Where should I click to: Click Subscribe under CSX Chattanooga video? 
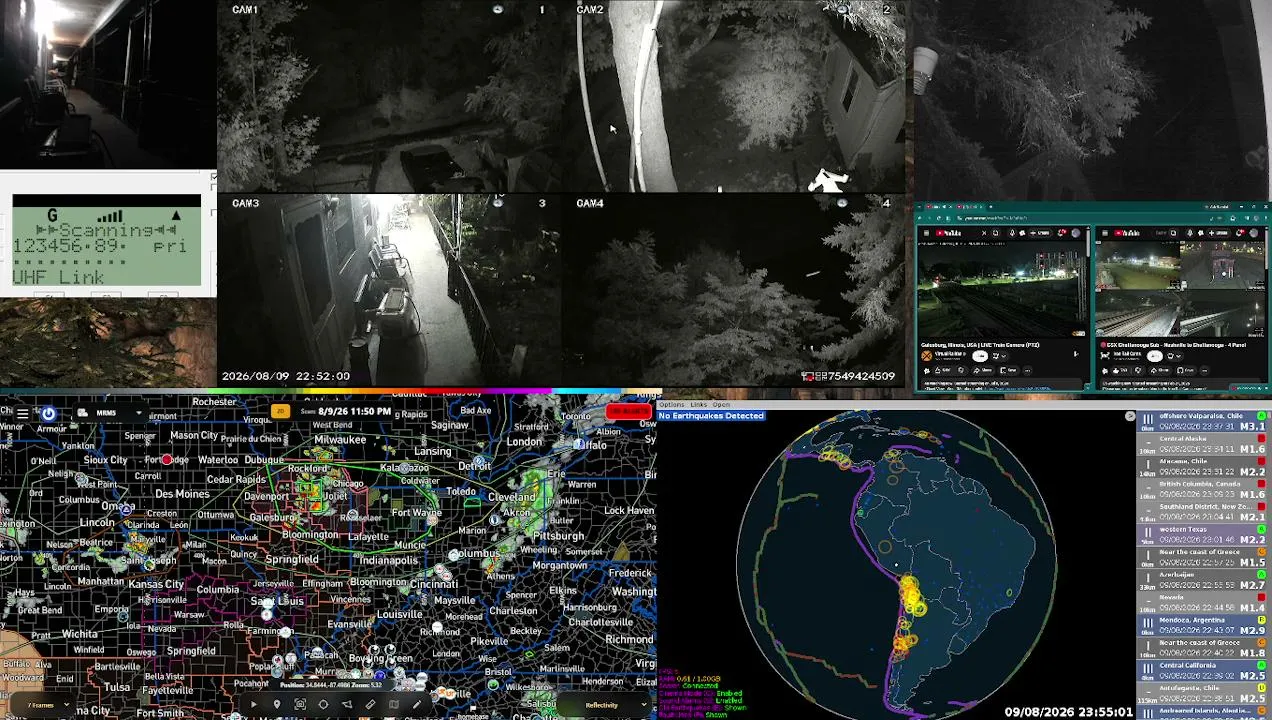point(1155,356)
